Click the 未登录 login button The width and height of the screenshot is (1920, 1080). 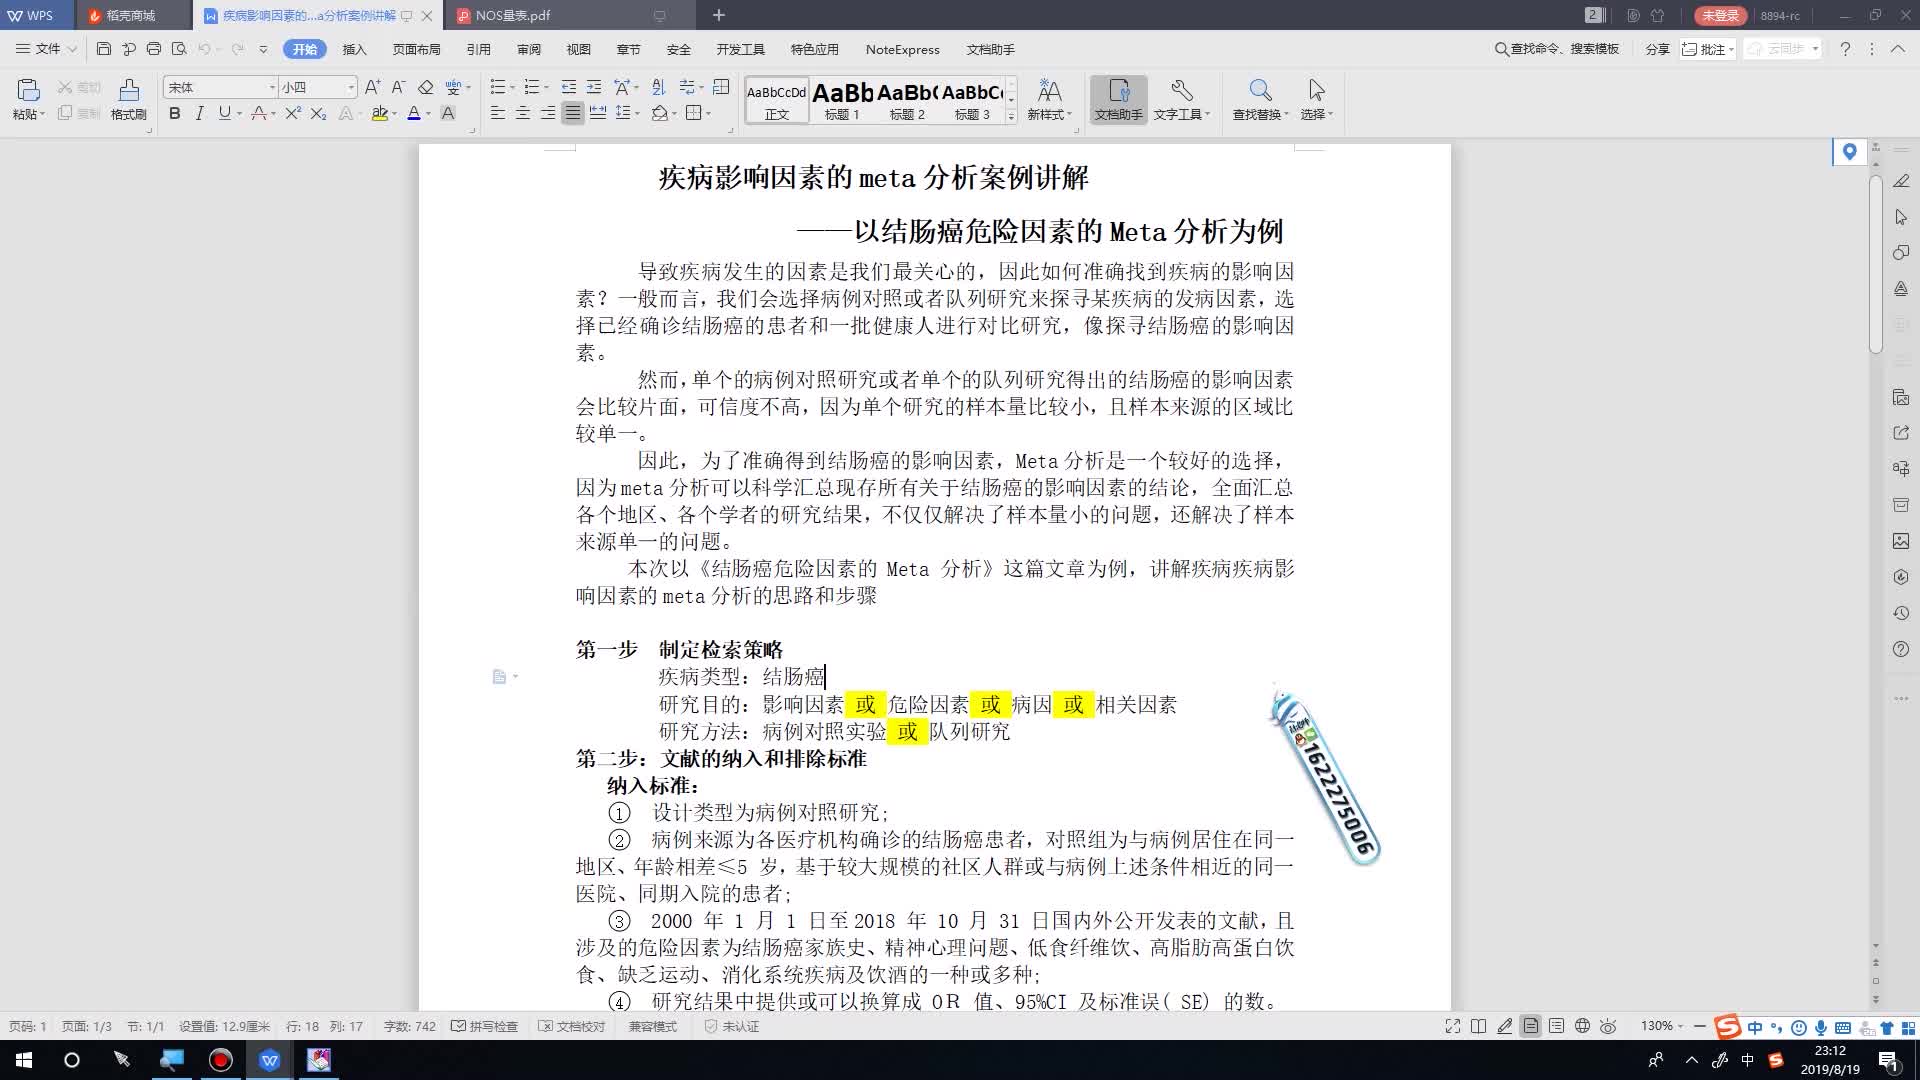point(1720,15)
